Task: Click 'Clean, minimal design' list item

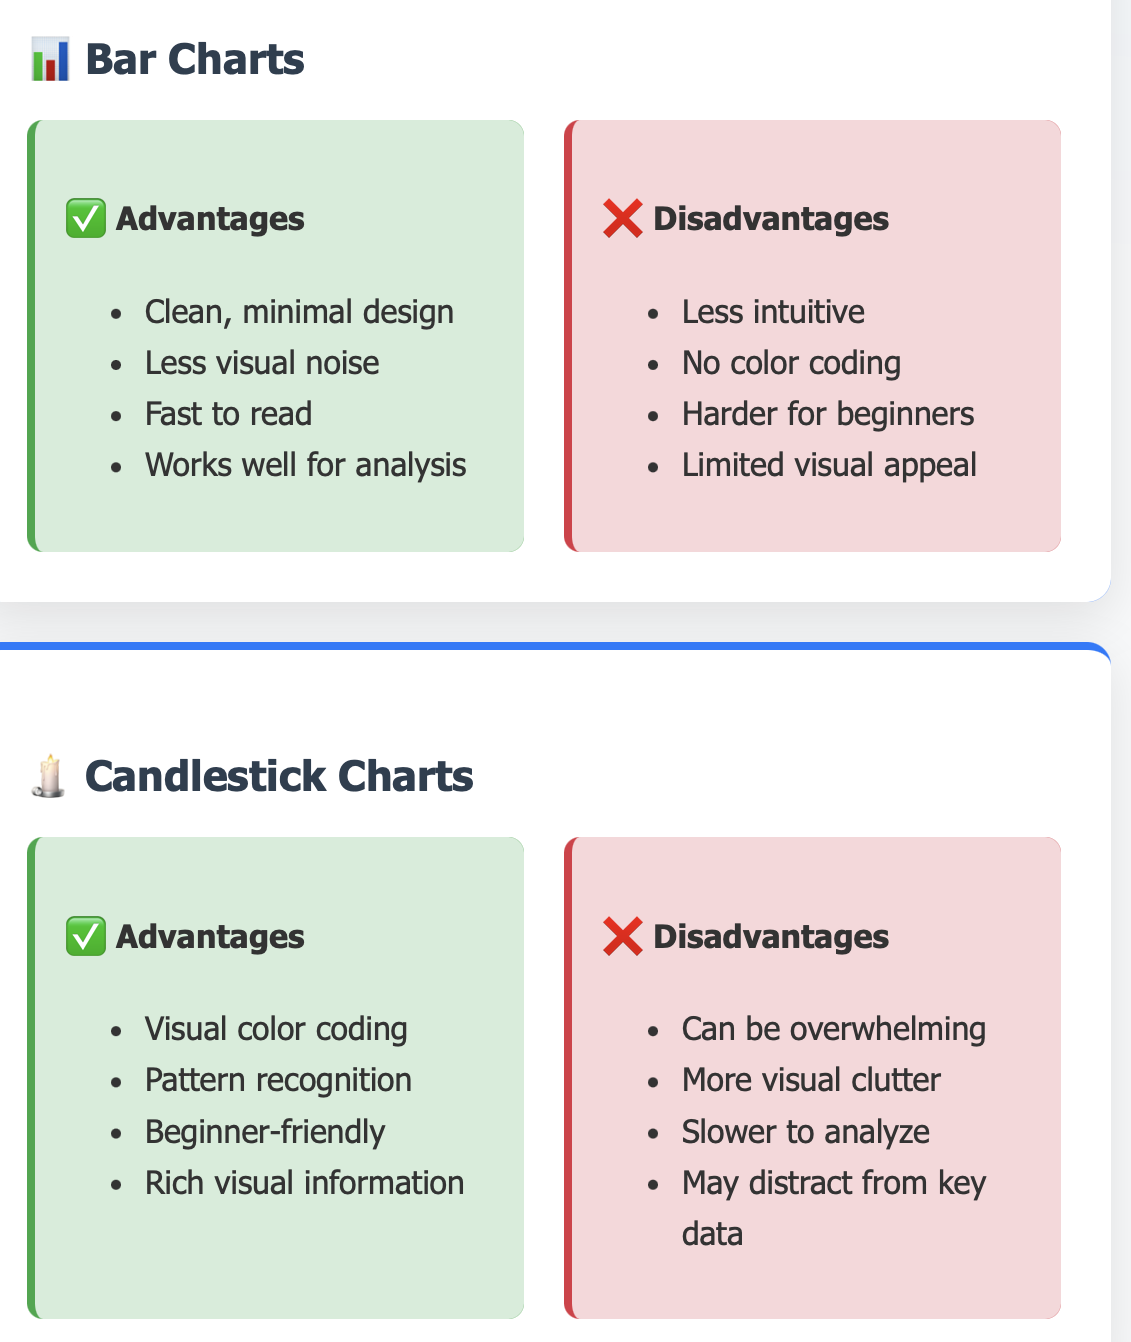Action: coord(299,312)
